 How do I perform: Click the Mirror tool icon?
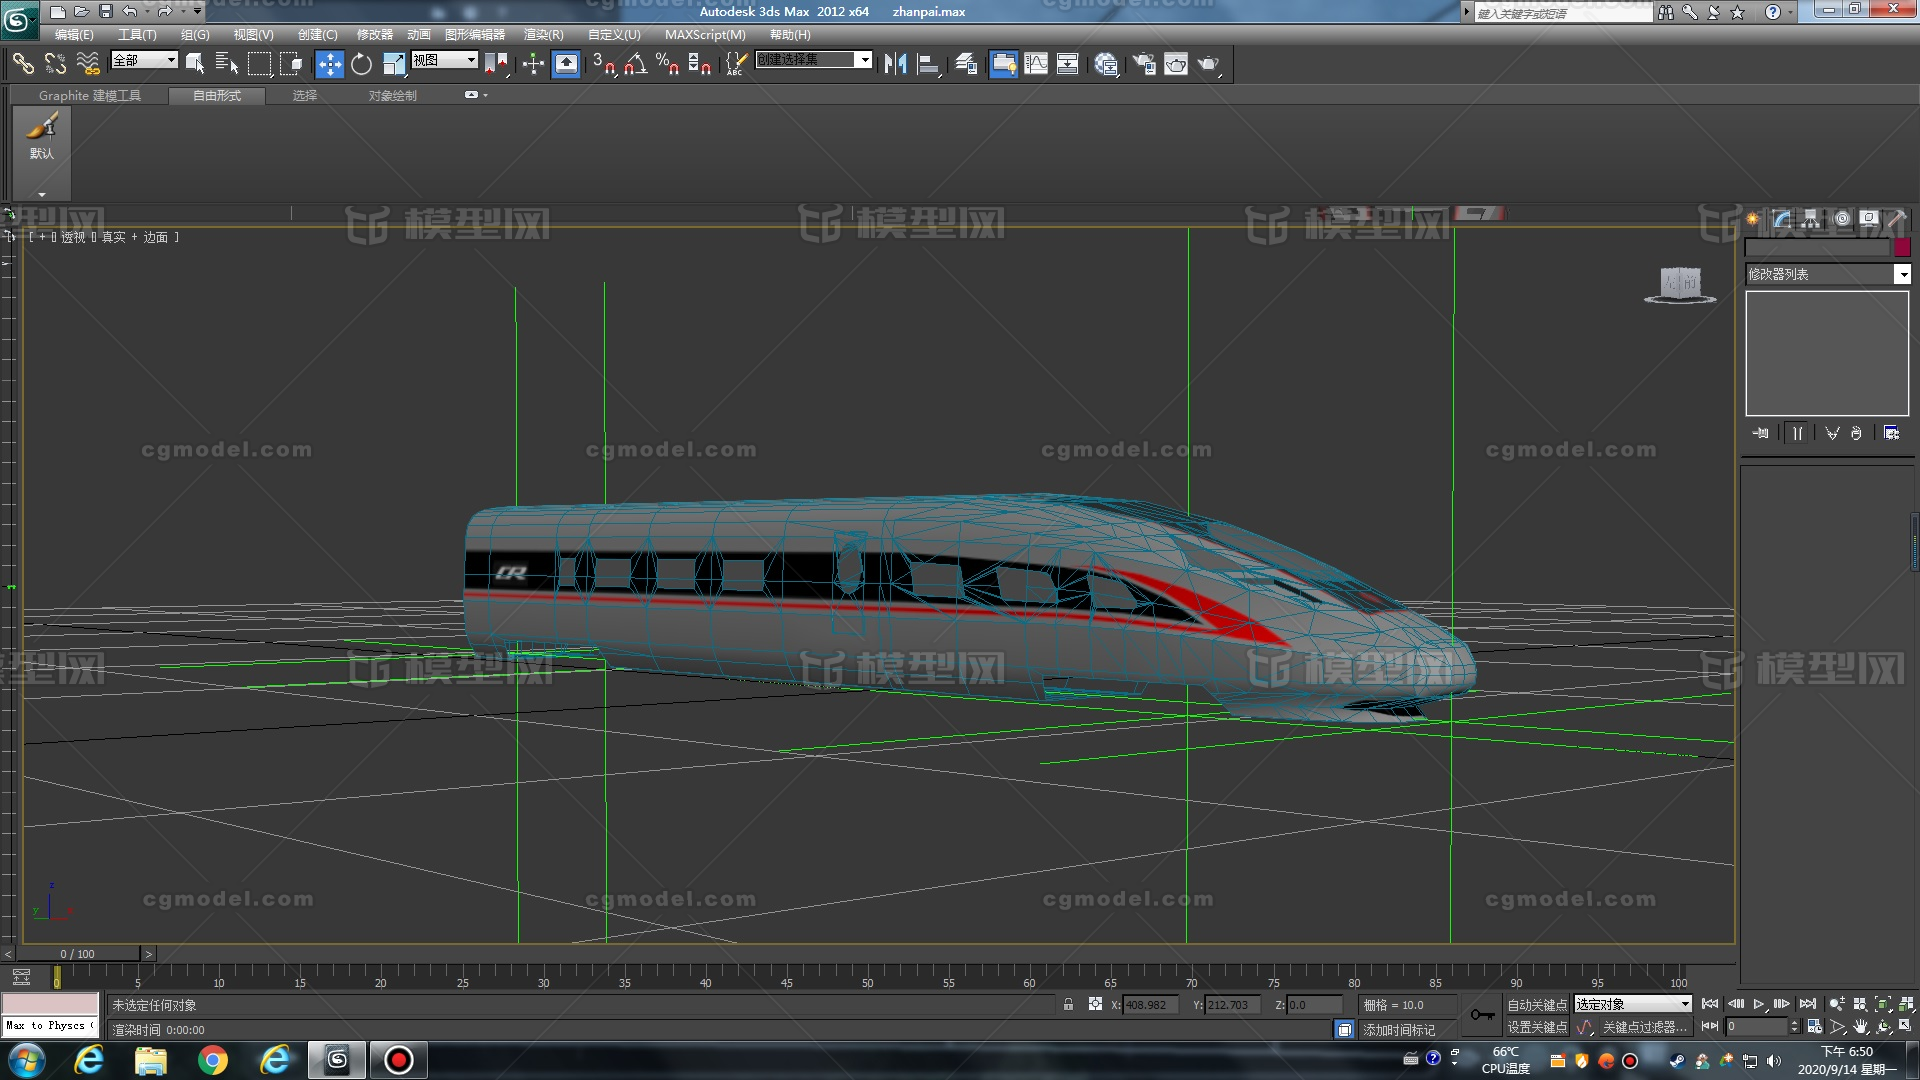(895, 64)
